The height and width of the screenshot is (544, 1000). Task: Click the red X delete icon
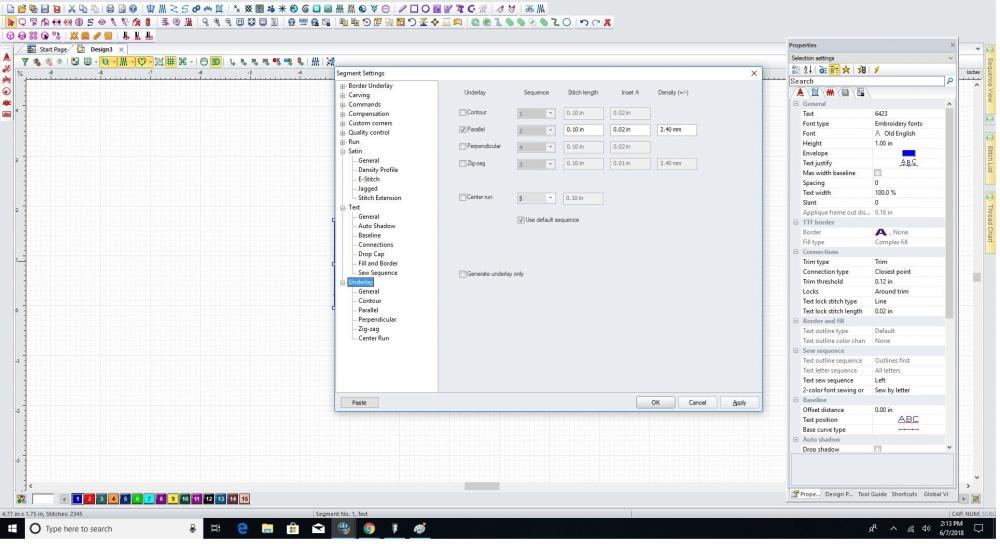[607, 21]
